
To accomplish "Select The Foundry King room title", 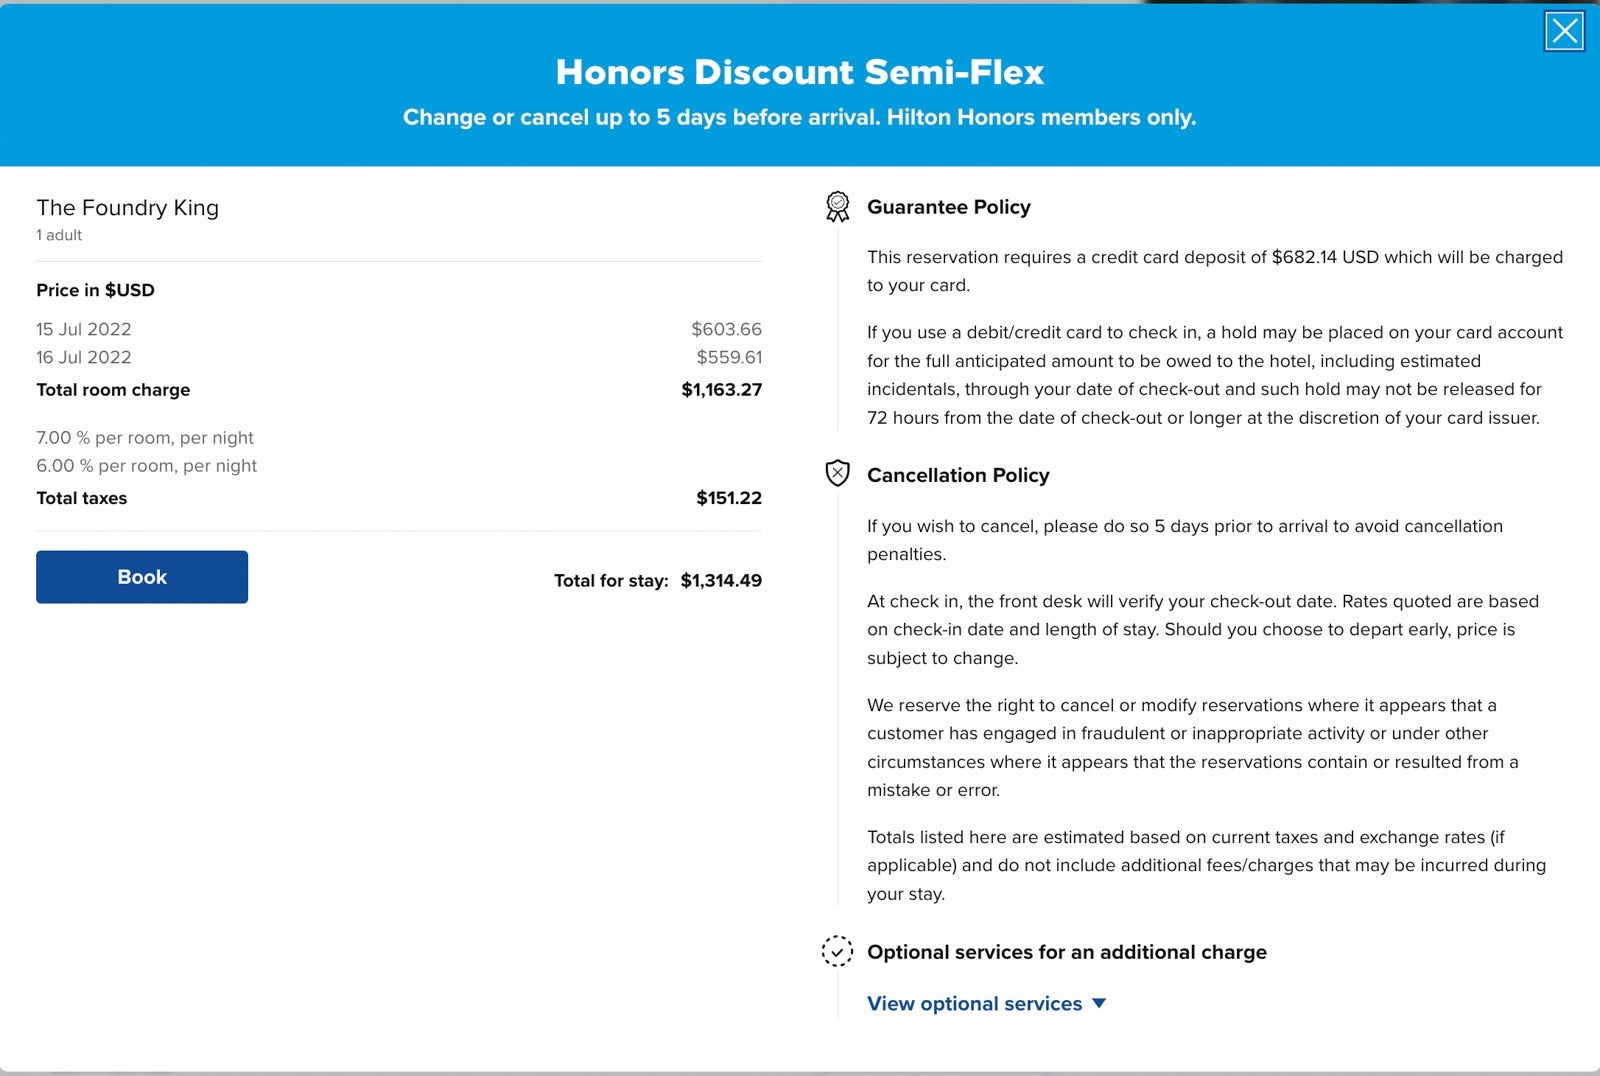I will point(127,208).
